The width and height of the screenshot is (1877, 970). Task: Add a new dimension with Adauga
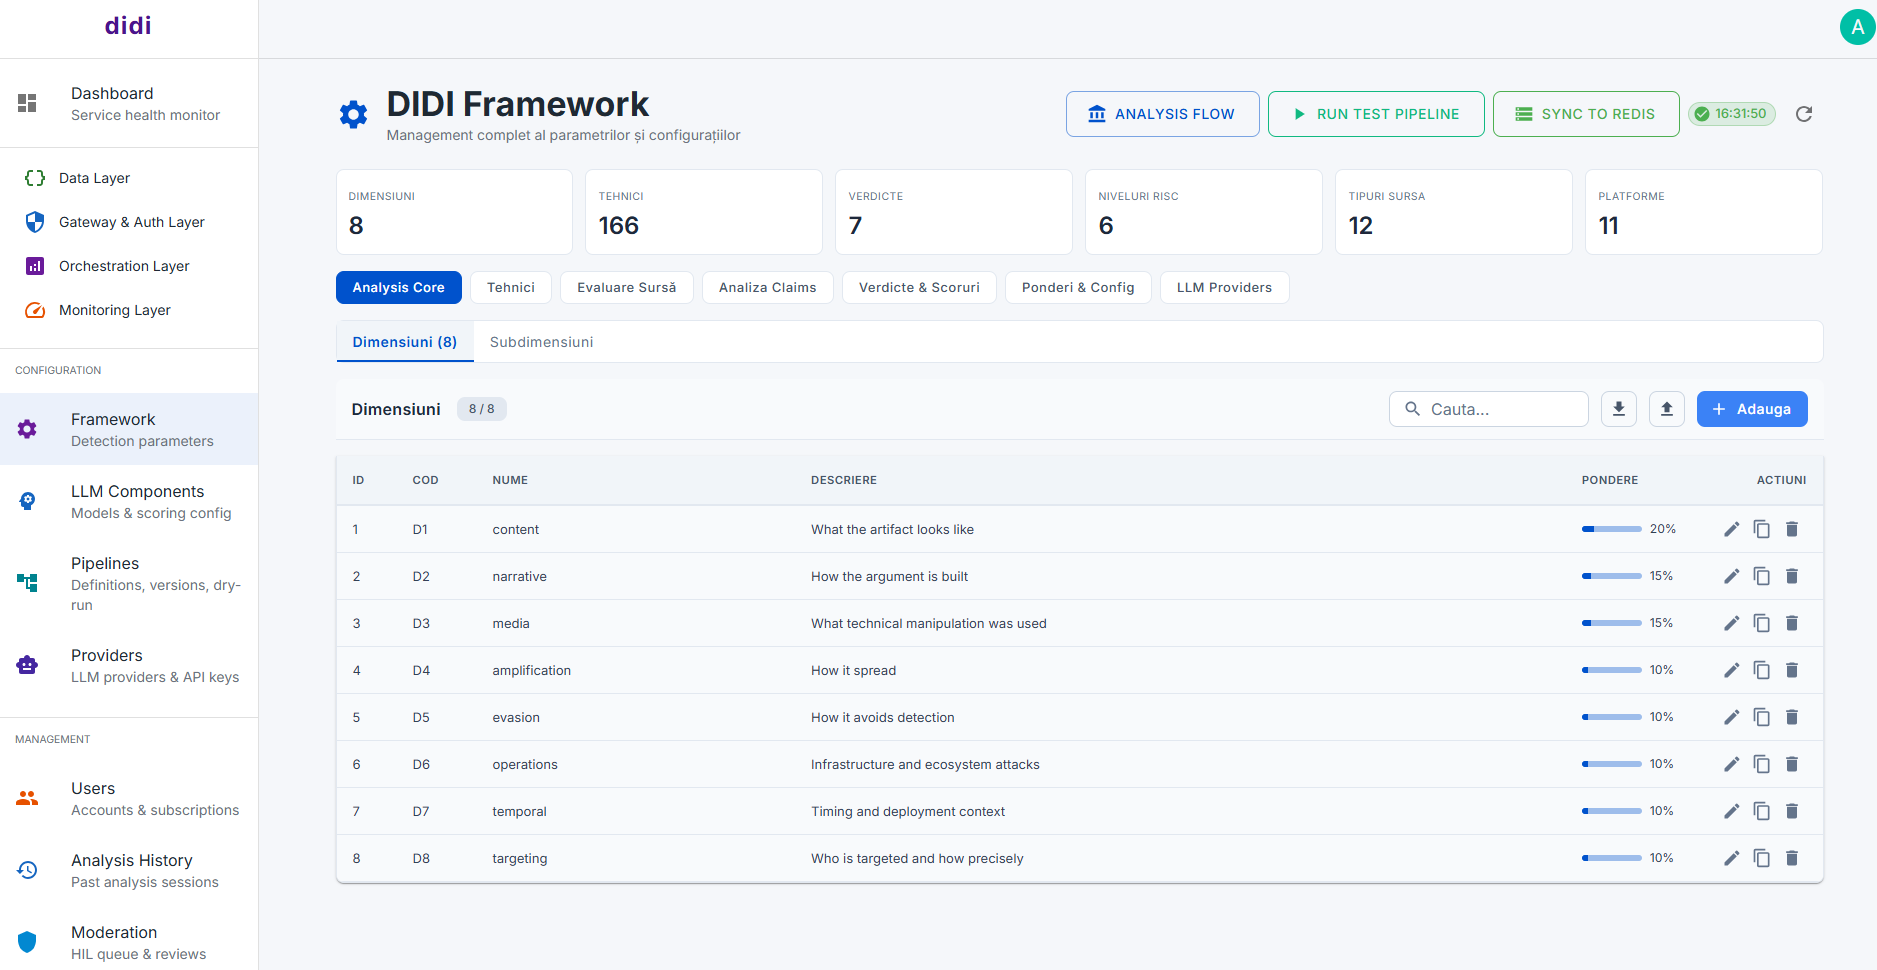1752,409
